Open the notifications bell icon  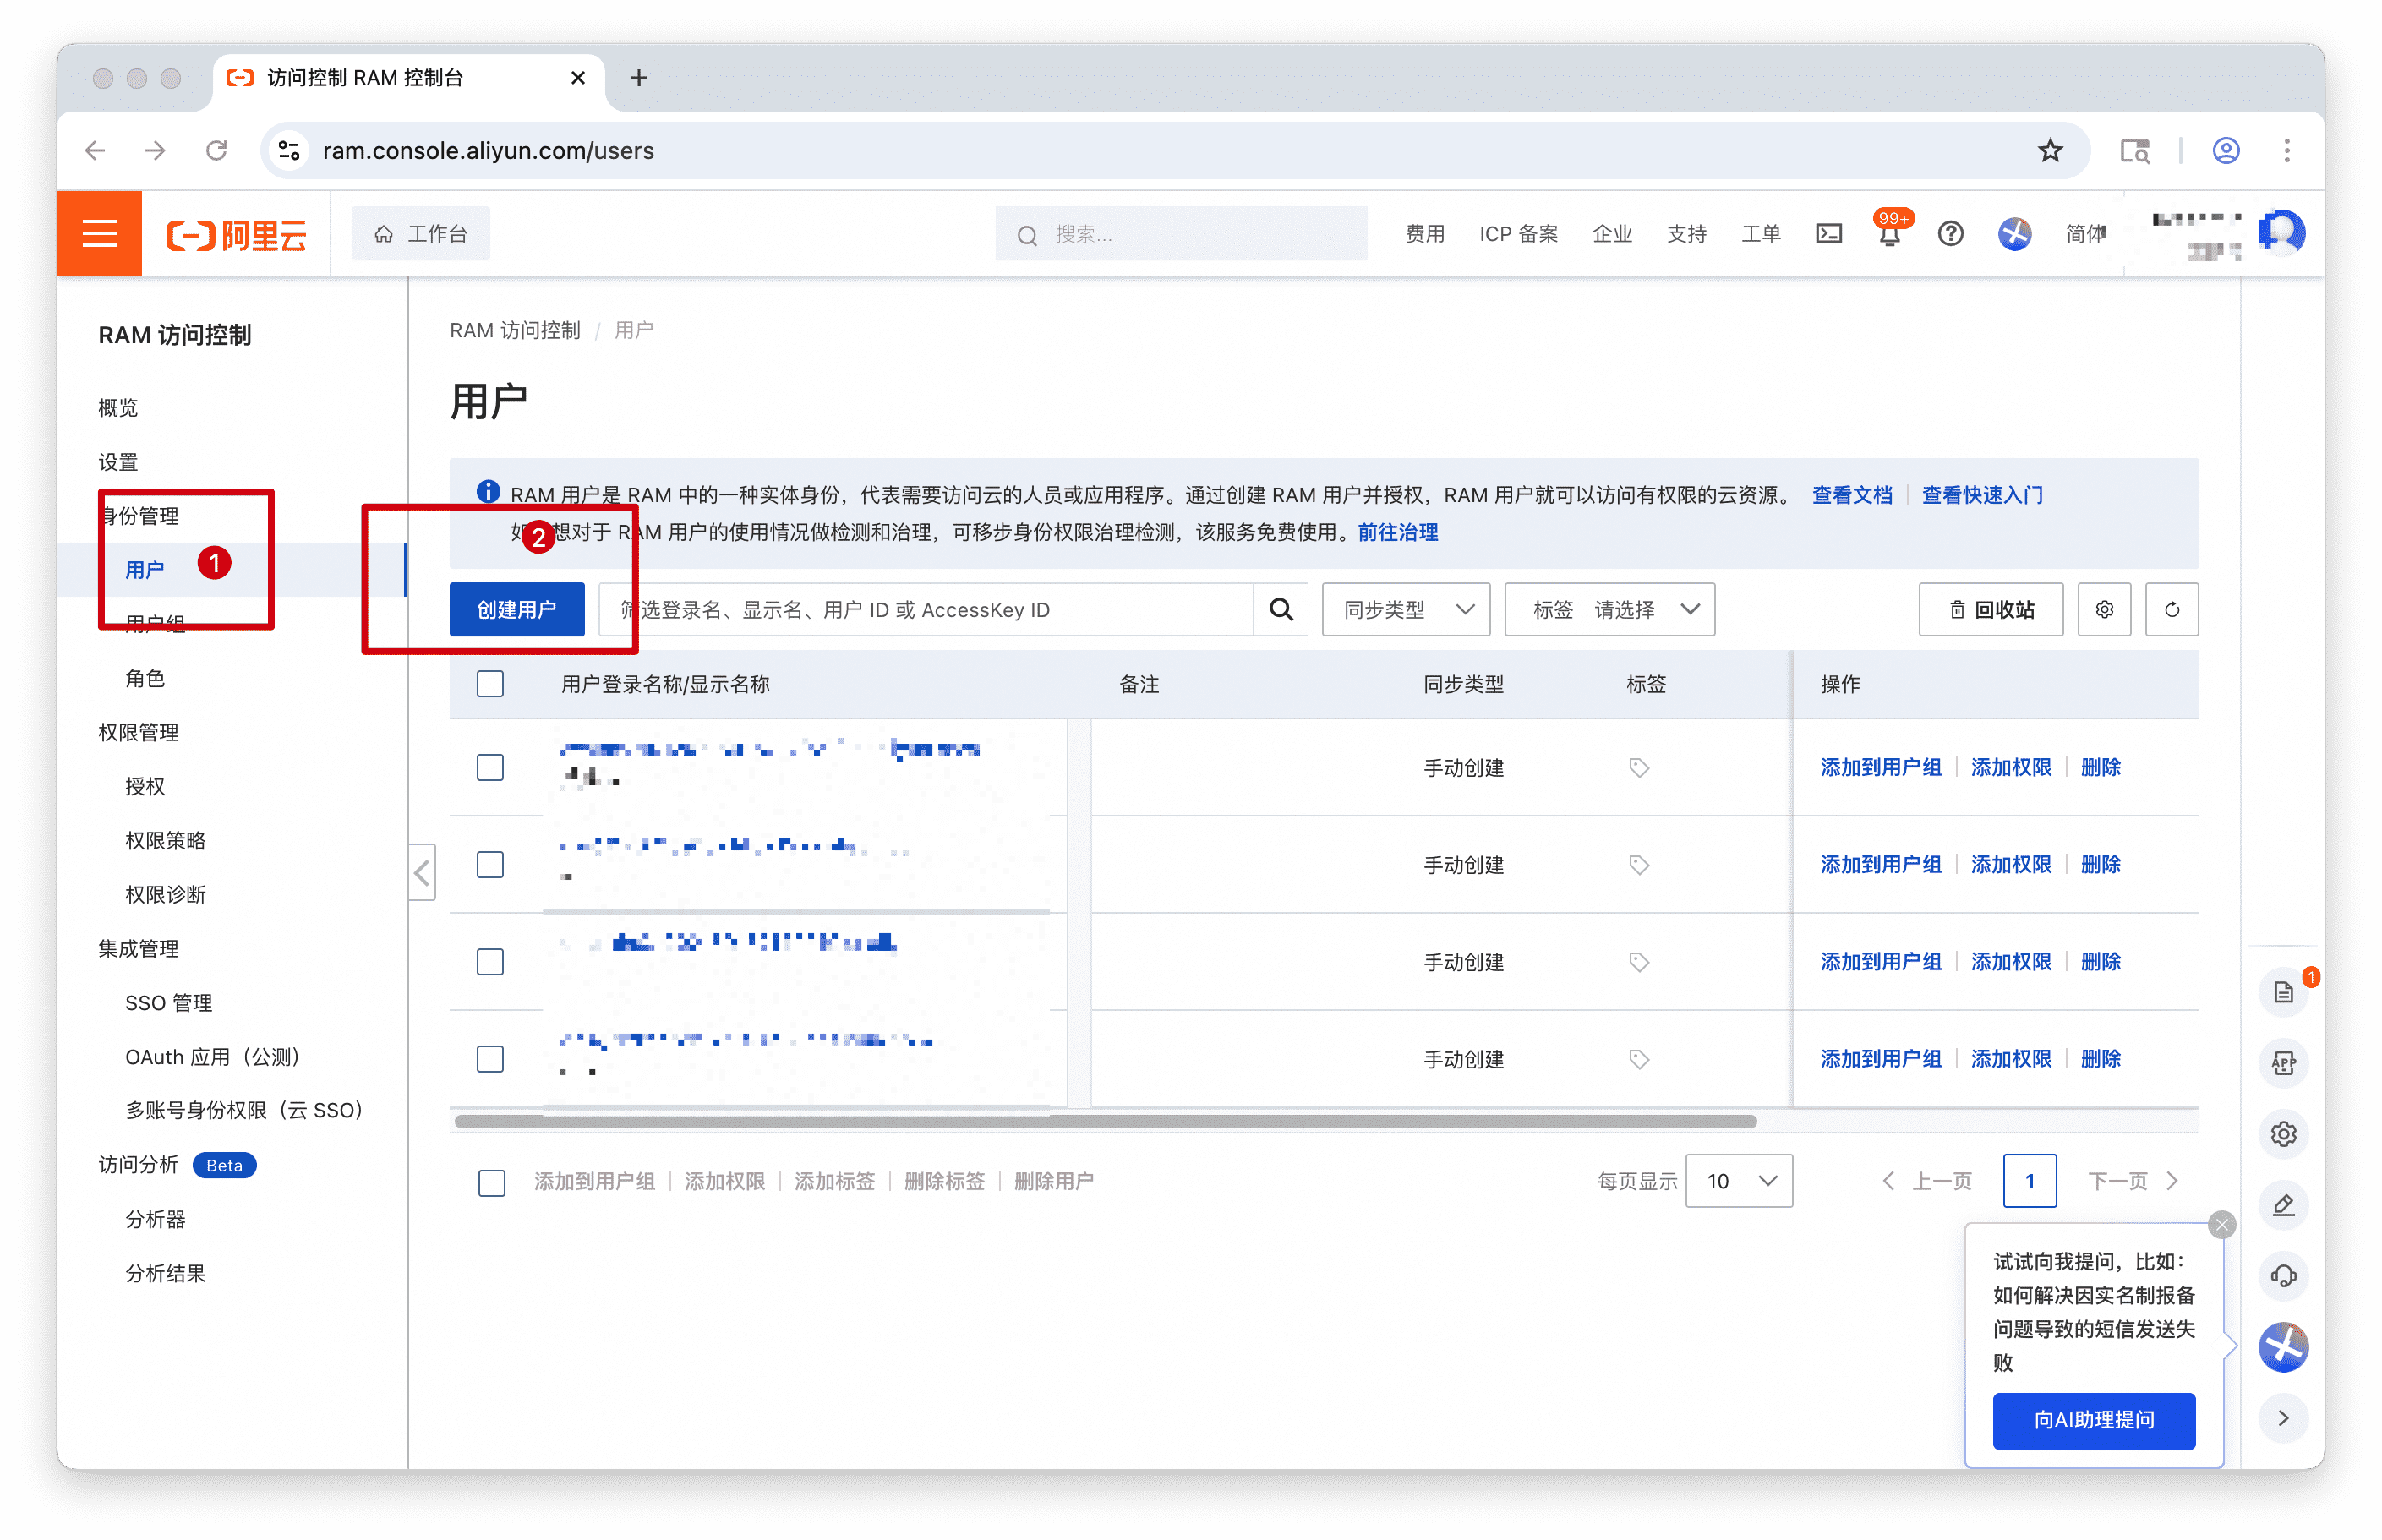[x=1888, y=236]
